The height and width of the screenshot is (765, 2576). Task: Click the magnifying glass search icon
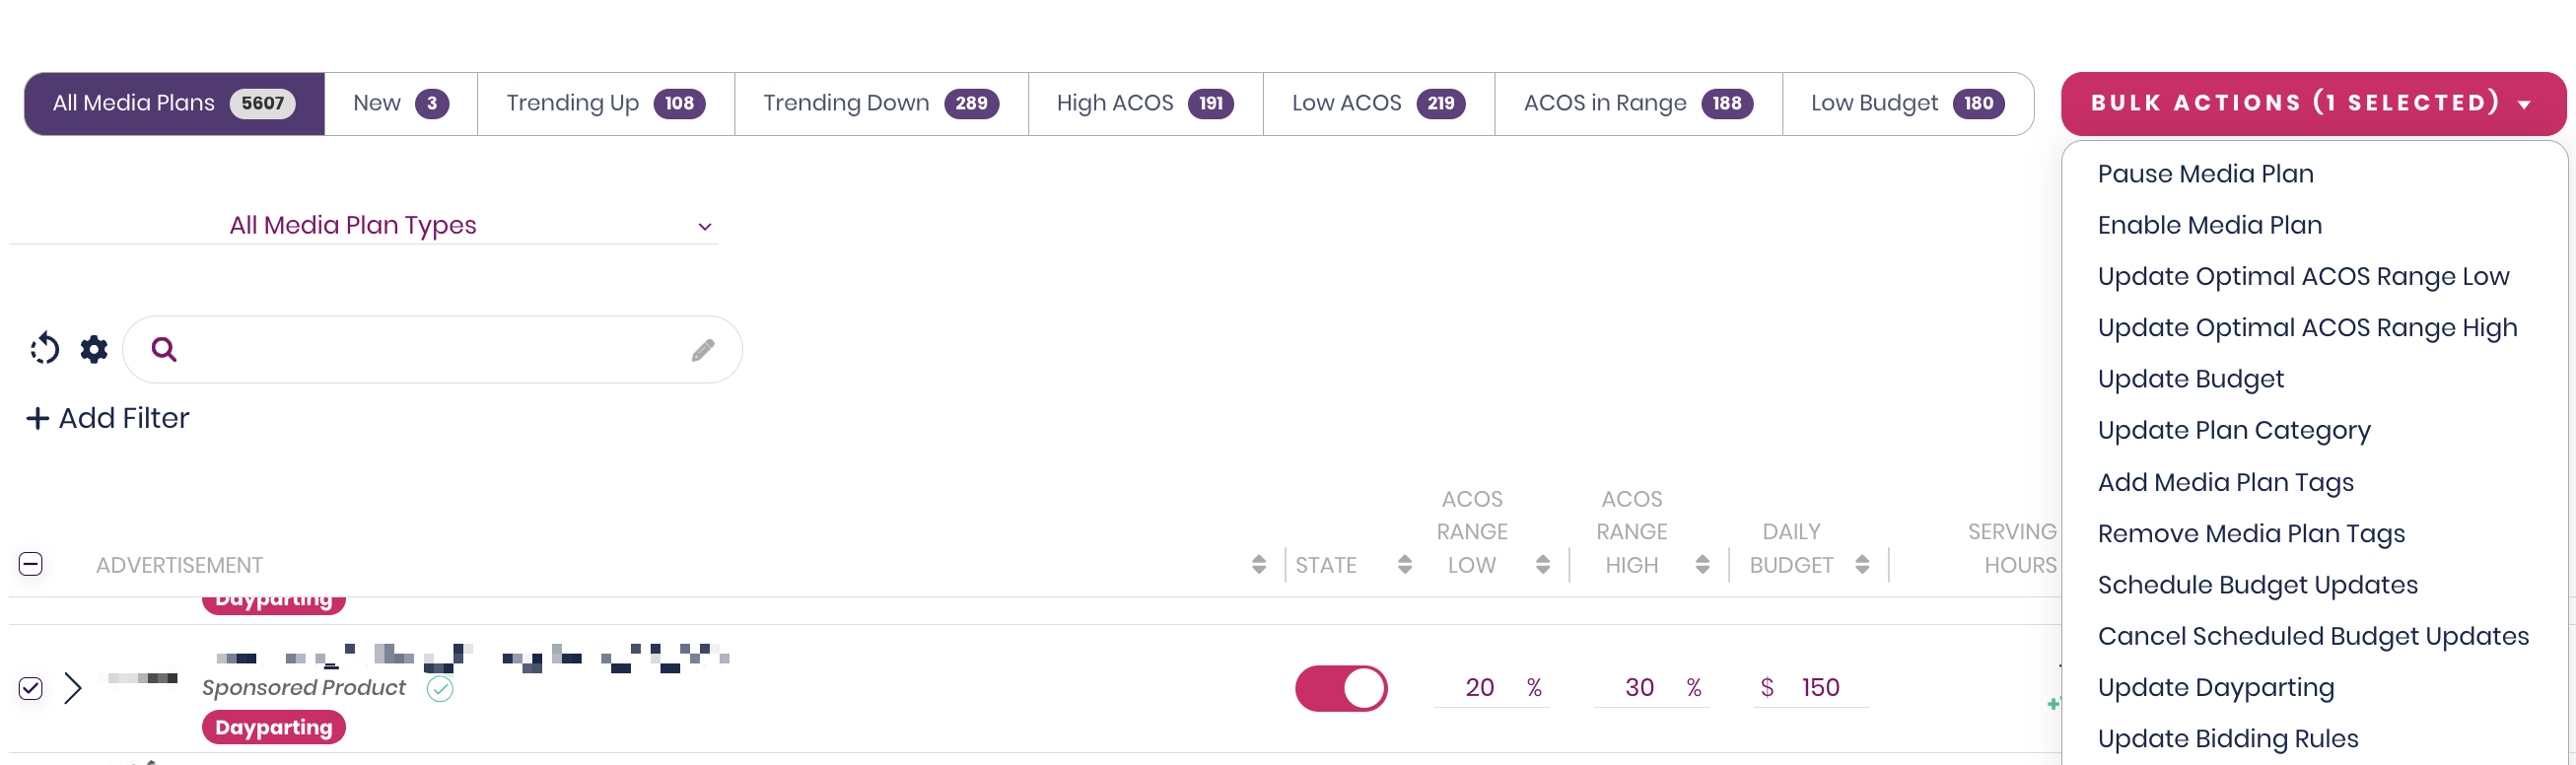tap(164, 349)
